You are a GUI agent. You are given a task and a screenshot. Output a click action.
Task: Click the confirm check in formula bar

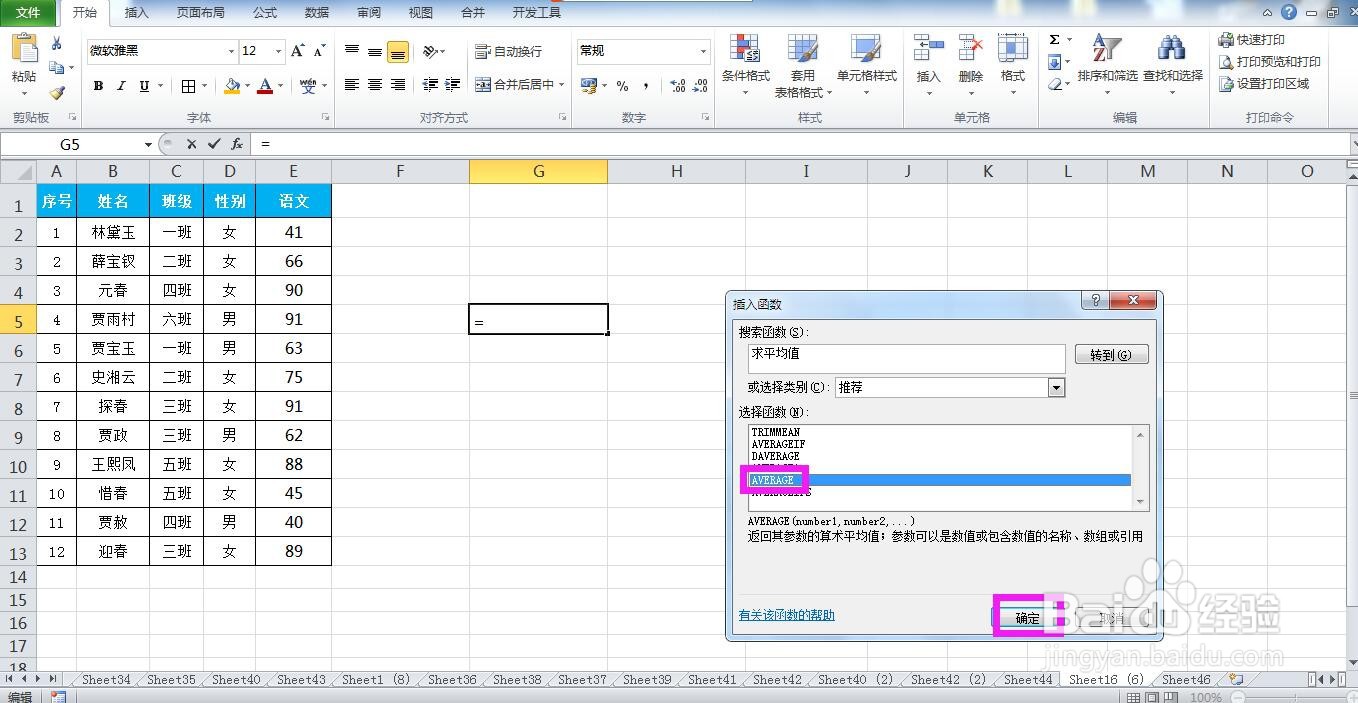tap(213, 144)
